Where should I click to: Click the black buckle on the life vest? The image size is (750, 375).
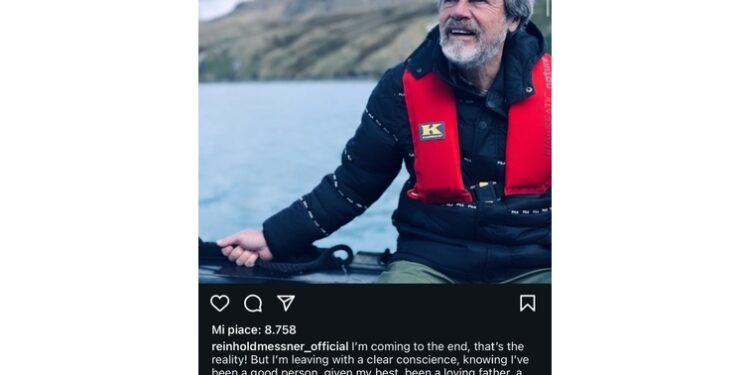(x=486, y=192)
